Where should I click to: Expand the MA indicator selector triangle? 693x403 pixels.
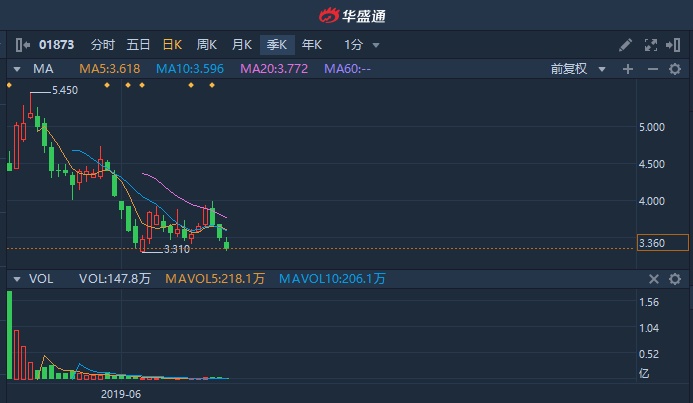pos(17,69)
